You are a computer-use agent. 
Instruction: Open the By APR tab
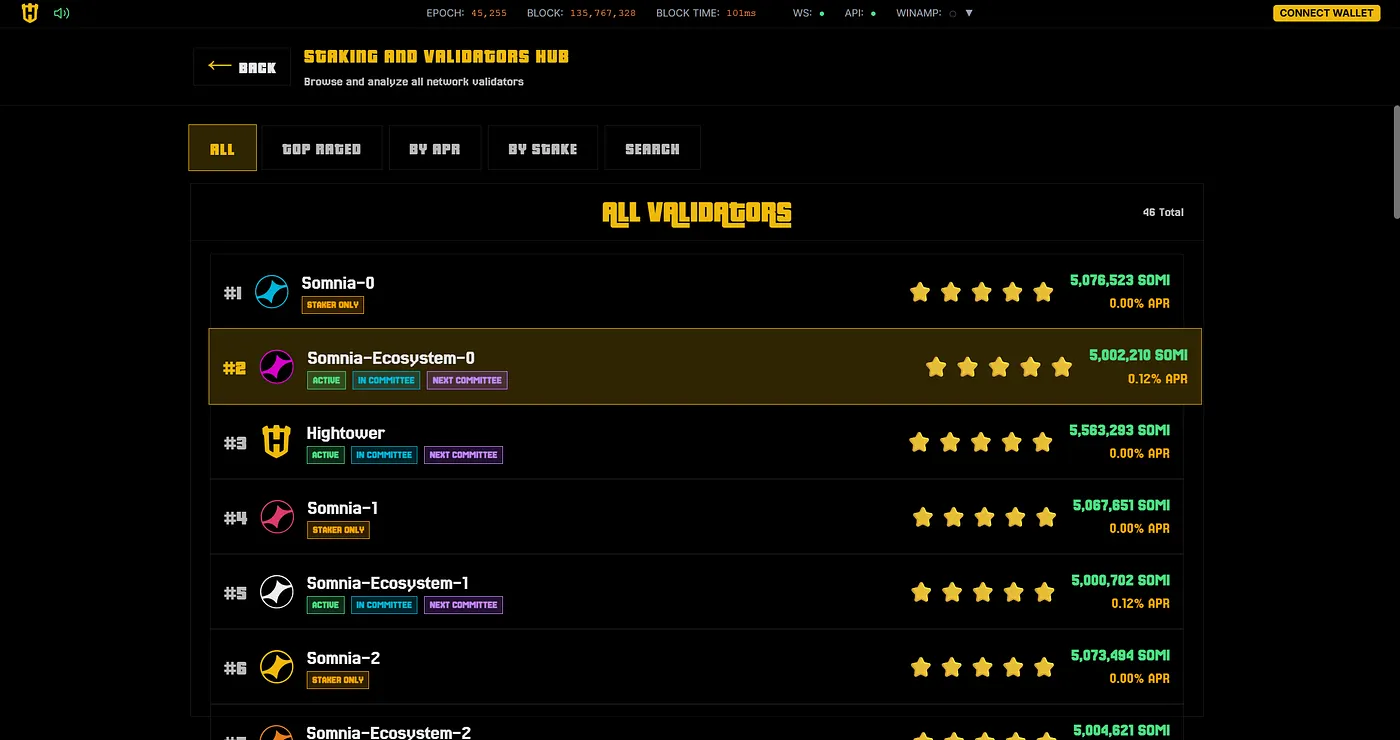434,148
